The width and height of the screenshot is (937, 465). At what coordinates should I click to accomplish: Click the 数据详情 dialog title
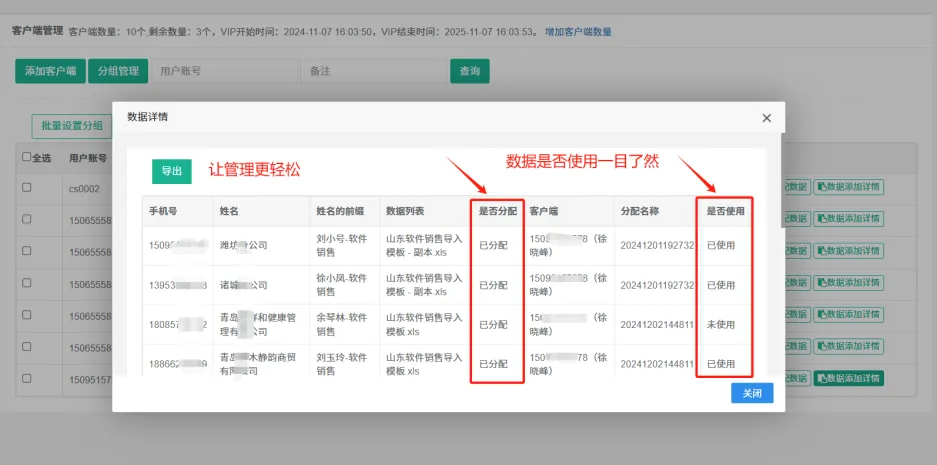click(x=148, y=117)
